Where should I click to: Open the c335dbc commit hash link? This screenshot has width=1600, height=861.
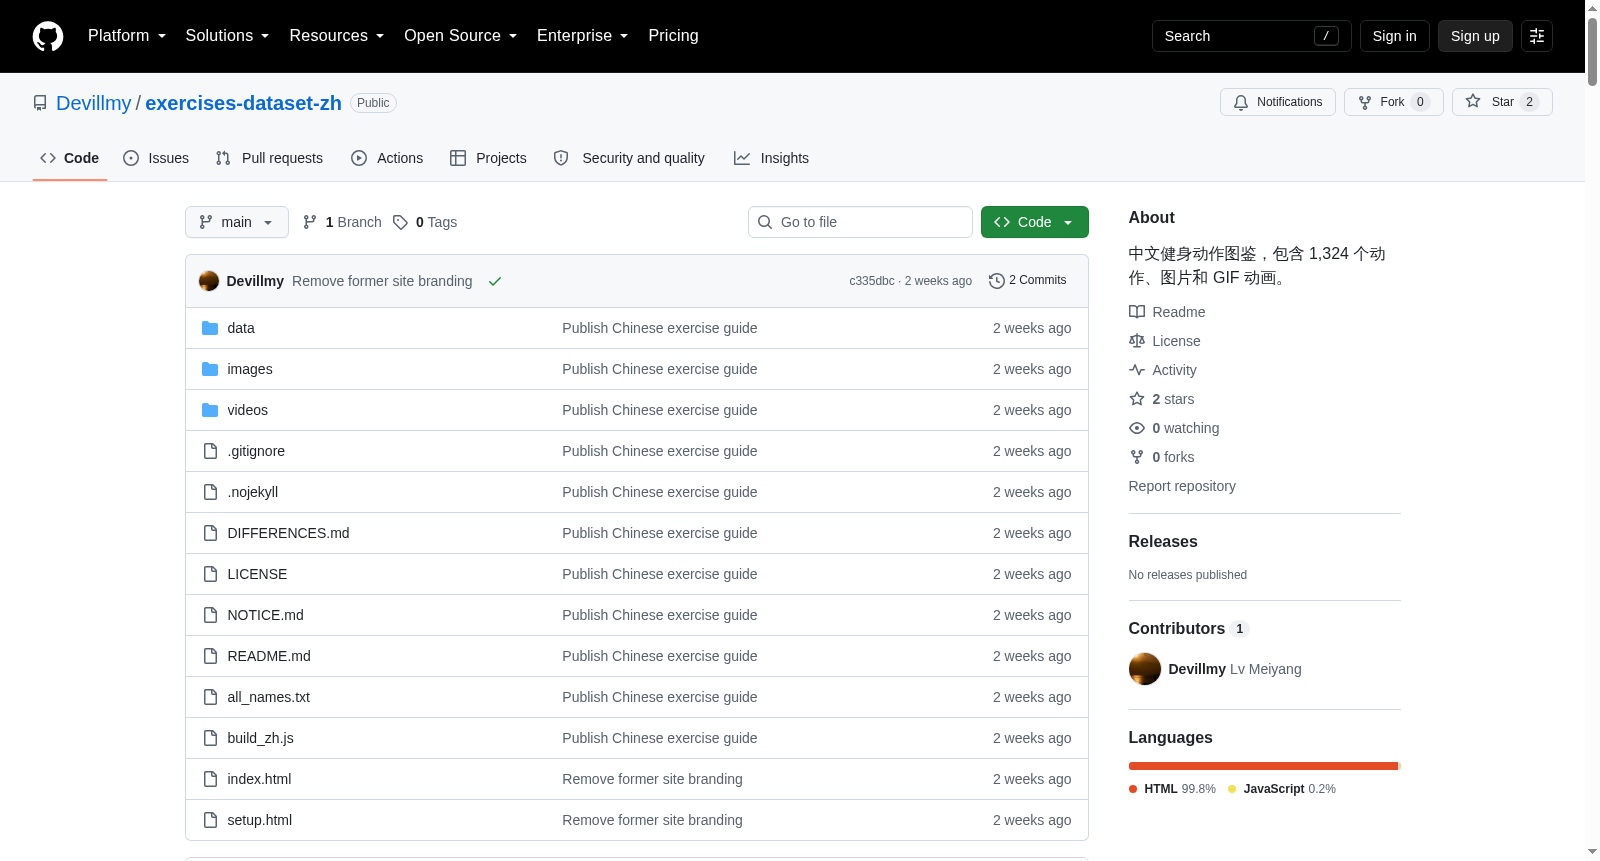[x=872, y=281]
